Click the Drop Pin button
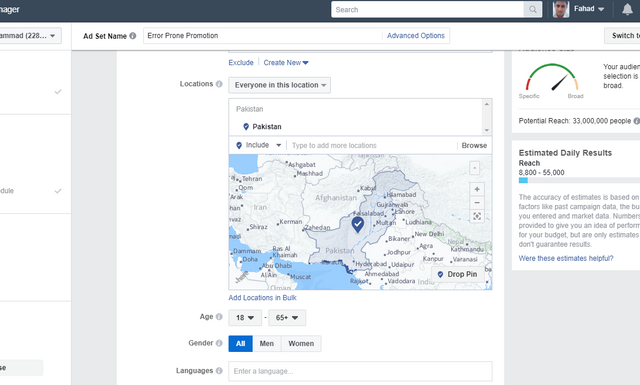The height and width of the screenshot is (385, 640). 458,274
